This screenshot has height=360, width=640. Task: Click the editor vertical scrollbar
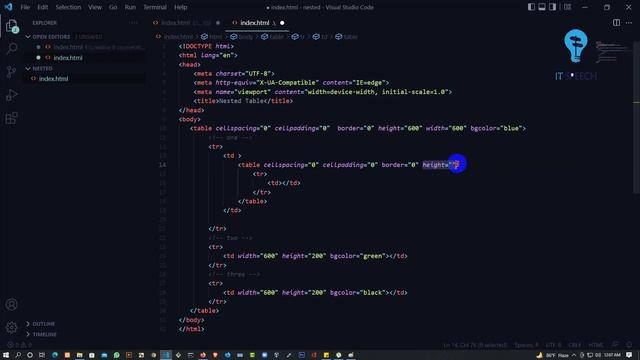[637, 118]
